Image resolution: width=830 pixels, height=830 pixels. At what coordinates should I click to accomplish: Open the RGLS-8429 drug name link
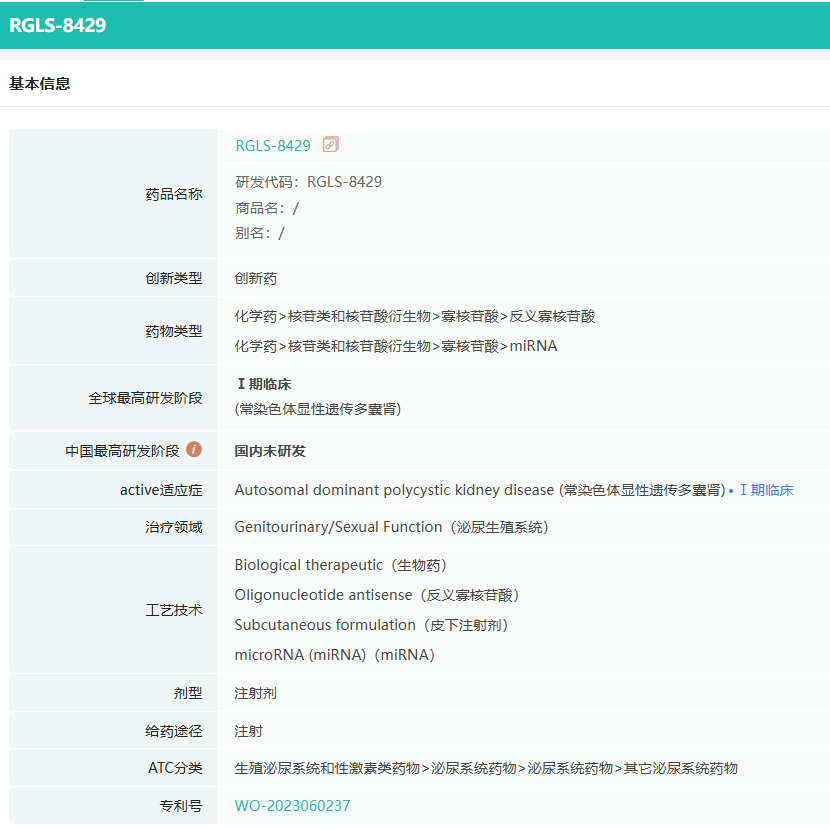coord(273,146)
